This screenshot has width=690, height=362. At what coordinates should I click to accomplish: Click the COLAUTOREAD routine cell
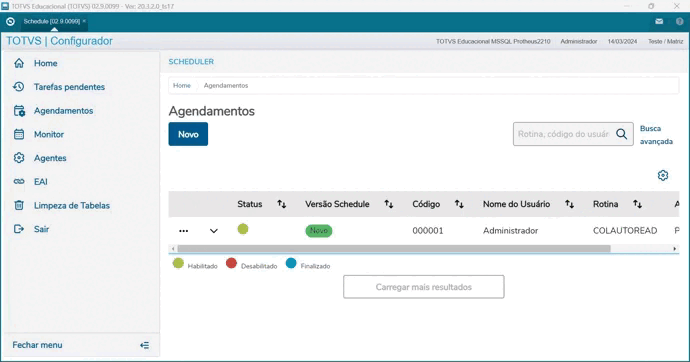coord(625,230)
